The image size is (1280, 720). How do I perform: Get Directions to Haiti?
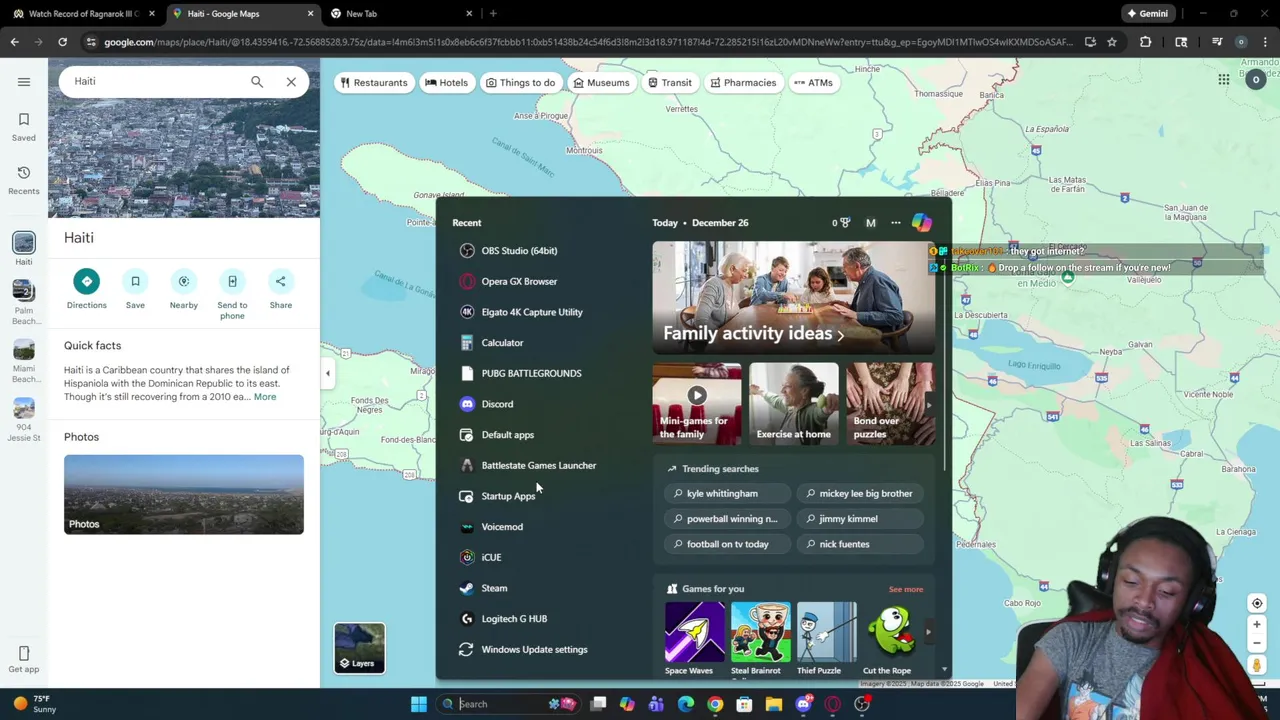click(86, 289)
